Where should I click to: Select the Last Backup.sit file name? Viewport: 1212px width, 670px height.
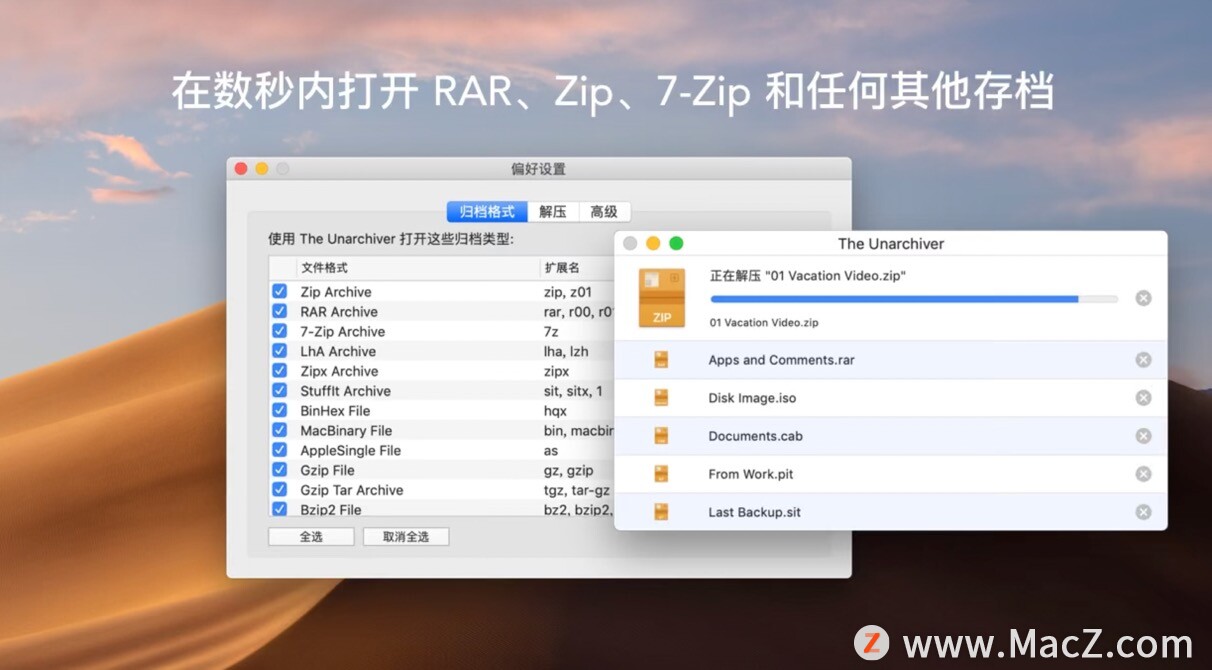[x=754, y=512]
